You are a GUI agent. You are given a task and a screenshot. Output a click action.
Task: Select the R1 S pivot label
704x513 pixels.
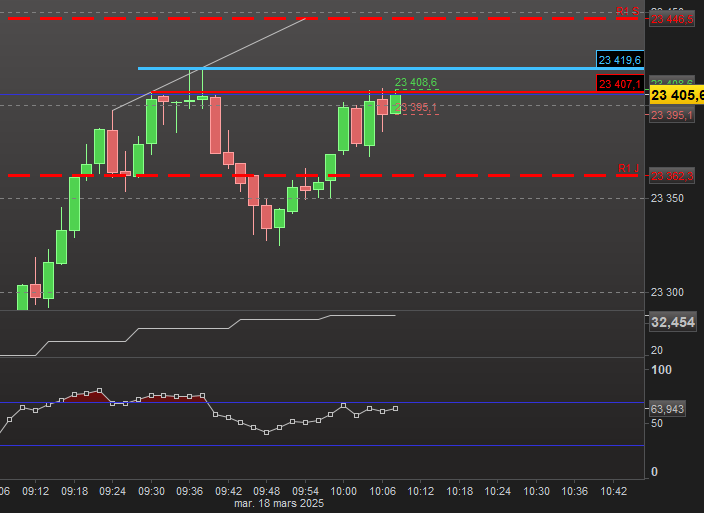(628, 11)
